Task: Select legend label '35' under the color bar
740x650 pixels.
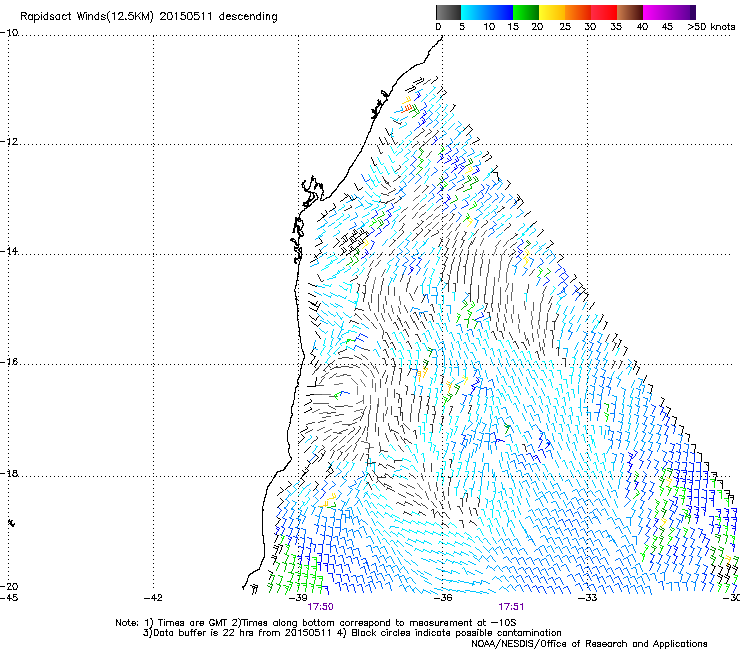Action: (616, 27)
